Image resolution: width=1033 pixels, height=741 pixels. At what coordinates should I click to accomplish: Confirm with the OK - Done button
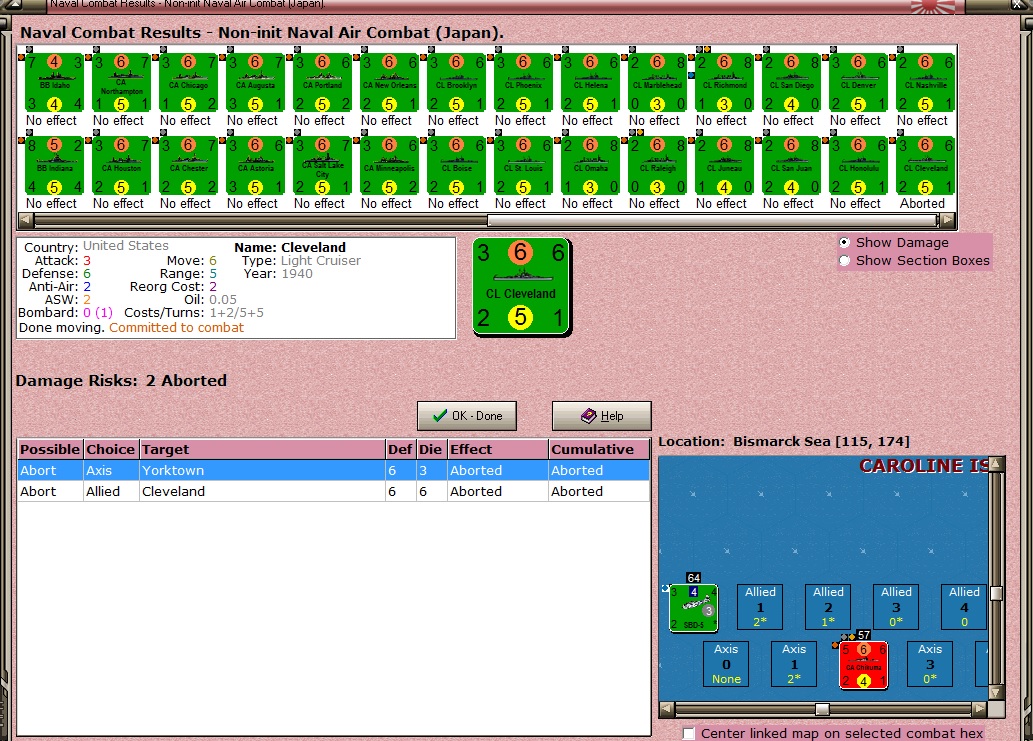466,416
